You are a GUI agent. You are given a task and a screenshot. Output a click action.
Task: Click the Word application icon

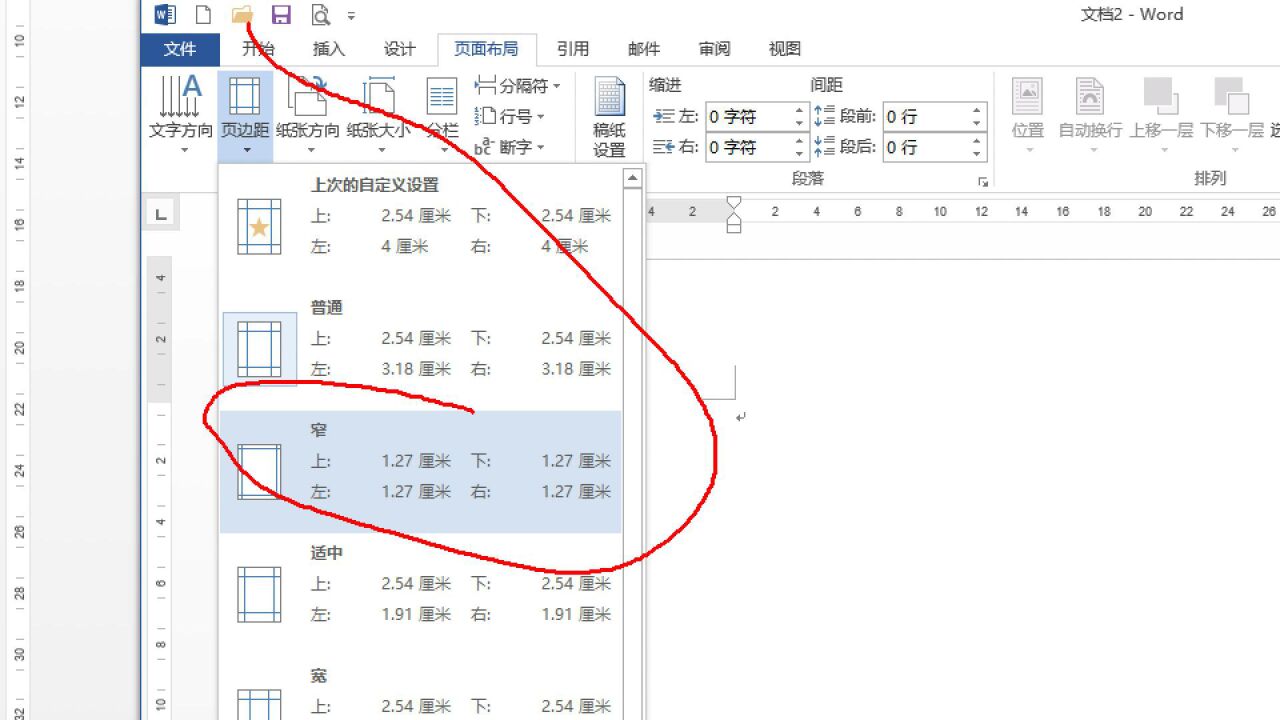coord(165,14)
